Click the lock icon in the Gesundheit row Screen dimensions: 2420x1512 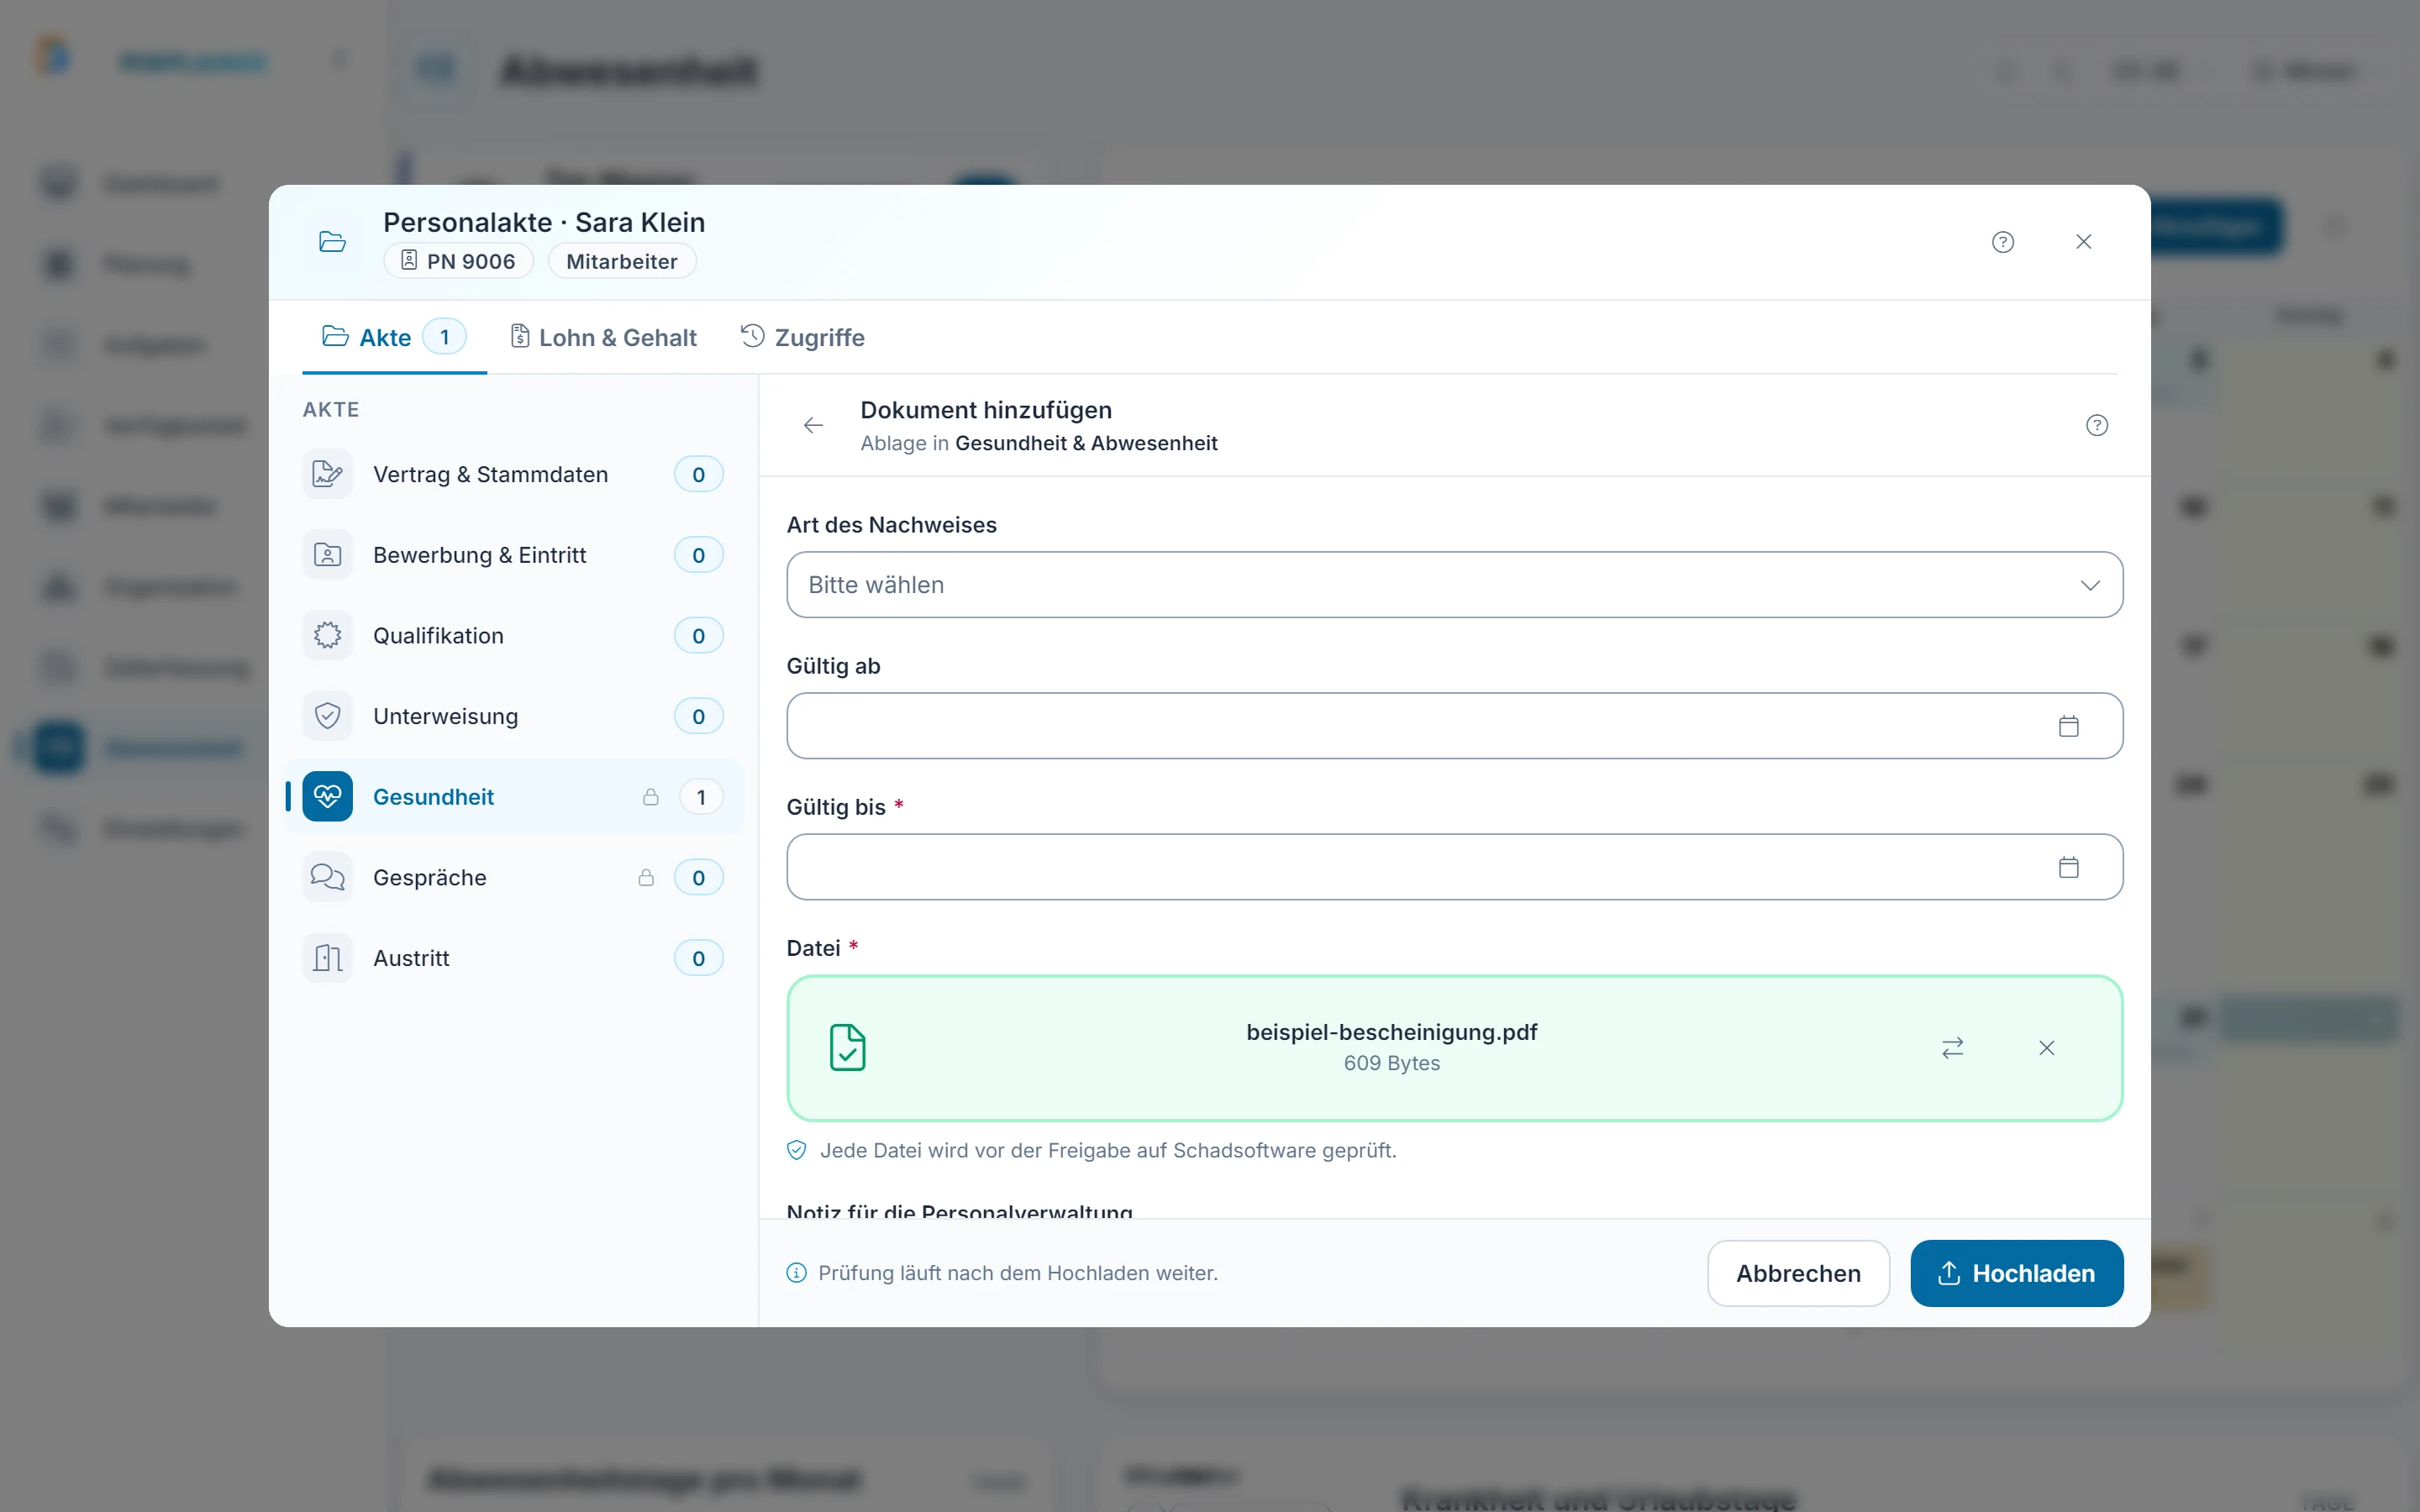tap(650, 797)
